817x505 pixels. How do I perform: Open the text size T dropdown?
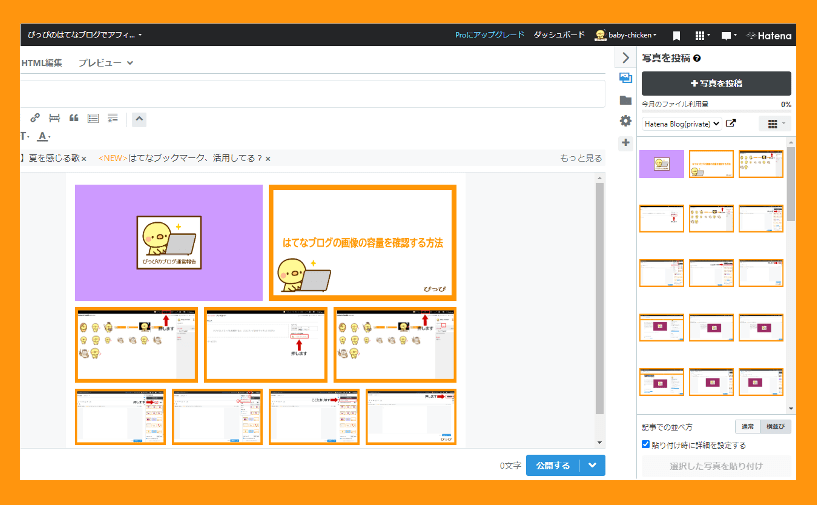tap(24, 137)
